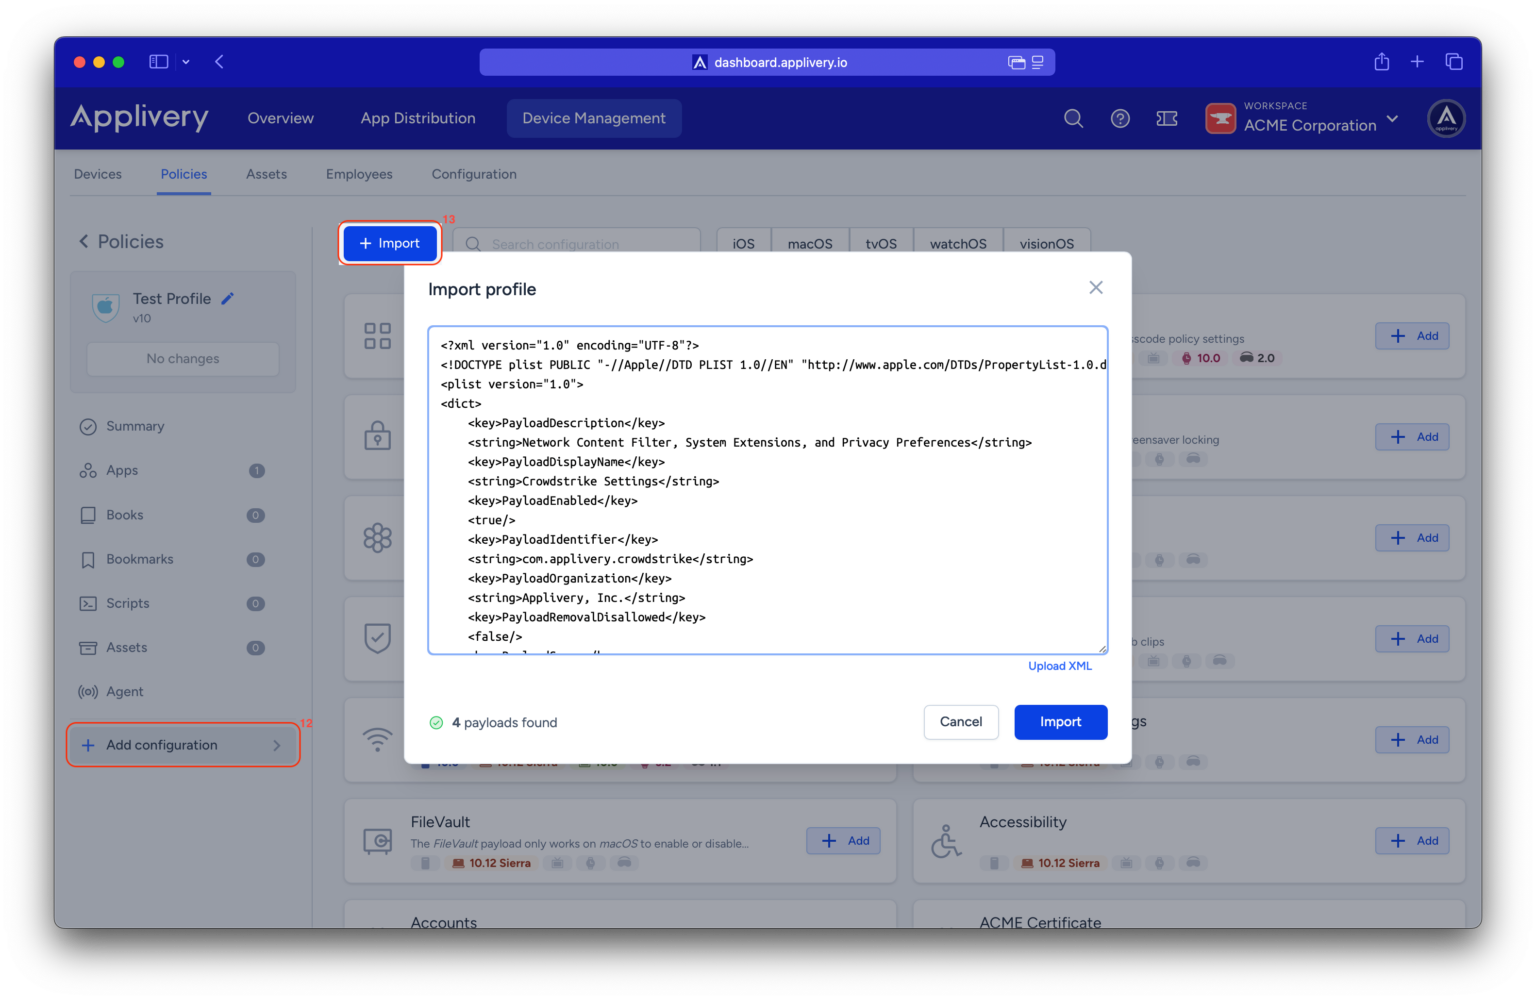The height and width of the screenshot is (1000, 1536).
Task: Open the Applivery account avatar
Action: pyautogui.click(x=1446, y=118)
